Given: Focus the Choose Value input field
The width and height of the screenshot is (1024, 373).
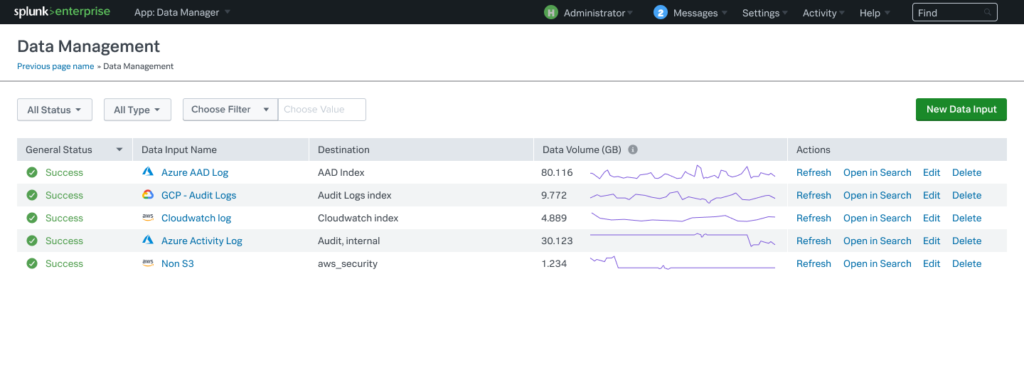Looking at the screenshot, I should (322, 110).
